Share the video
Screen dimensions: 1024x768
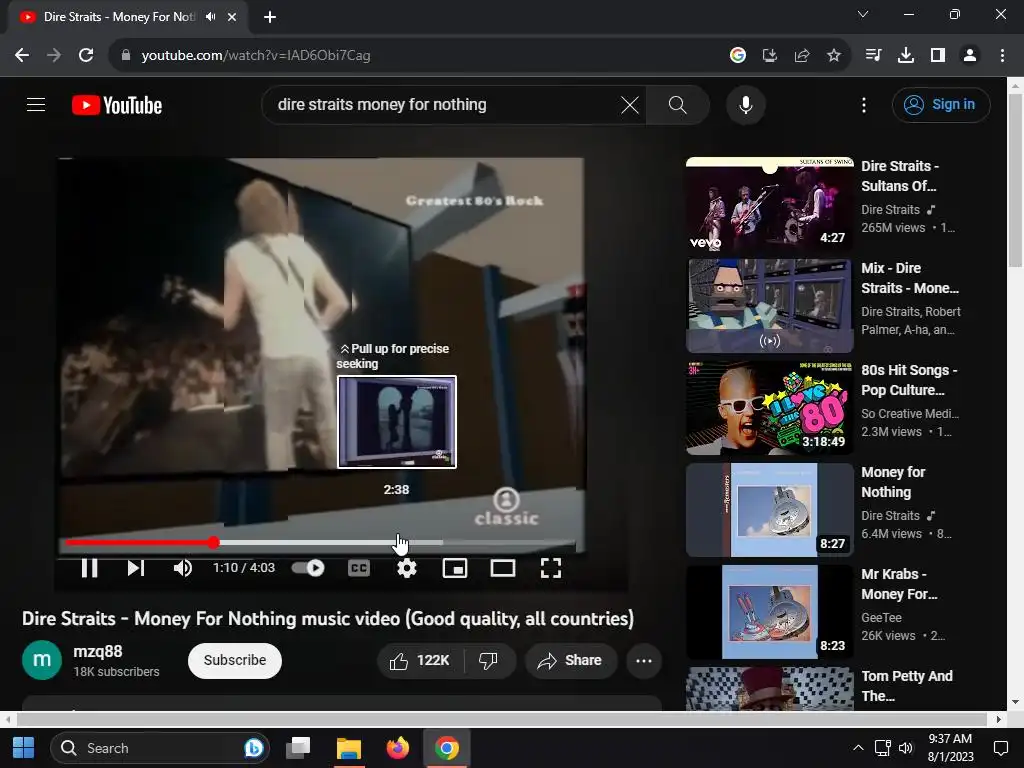pyautogui.click(x=569, y=661)
